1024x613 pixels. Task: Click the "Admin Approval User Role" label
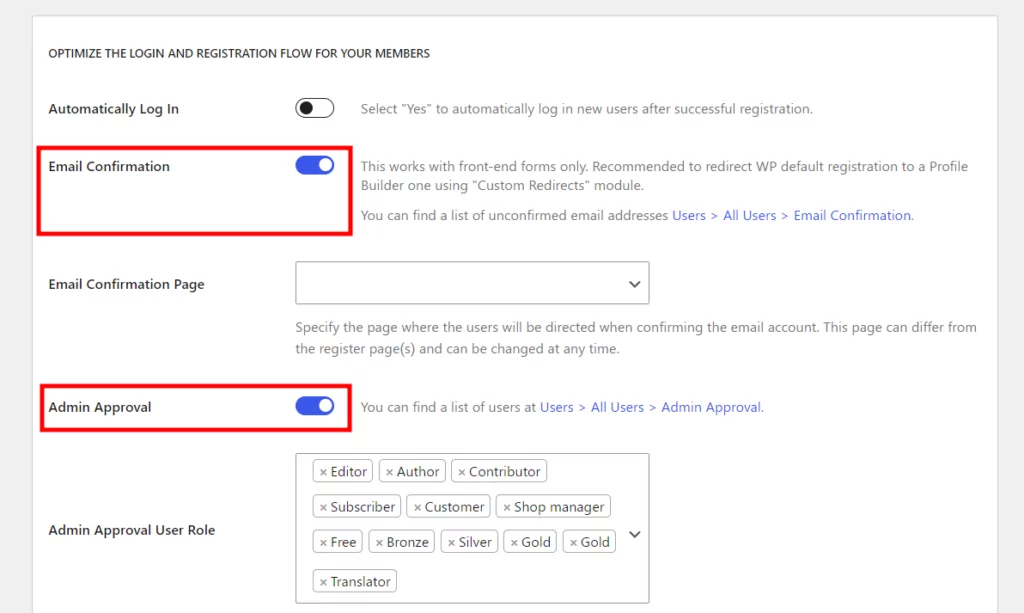coord(132,530)
